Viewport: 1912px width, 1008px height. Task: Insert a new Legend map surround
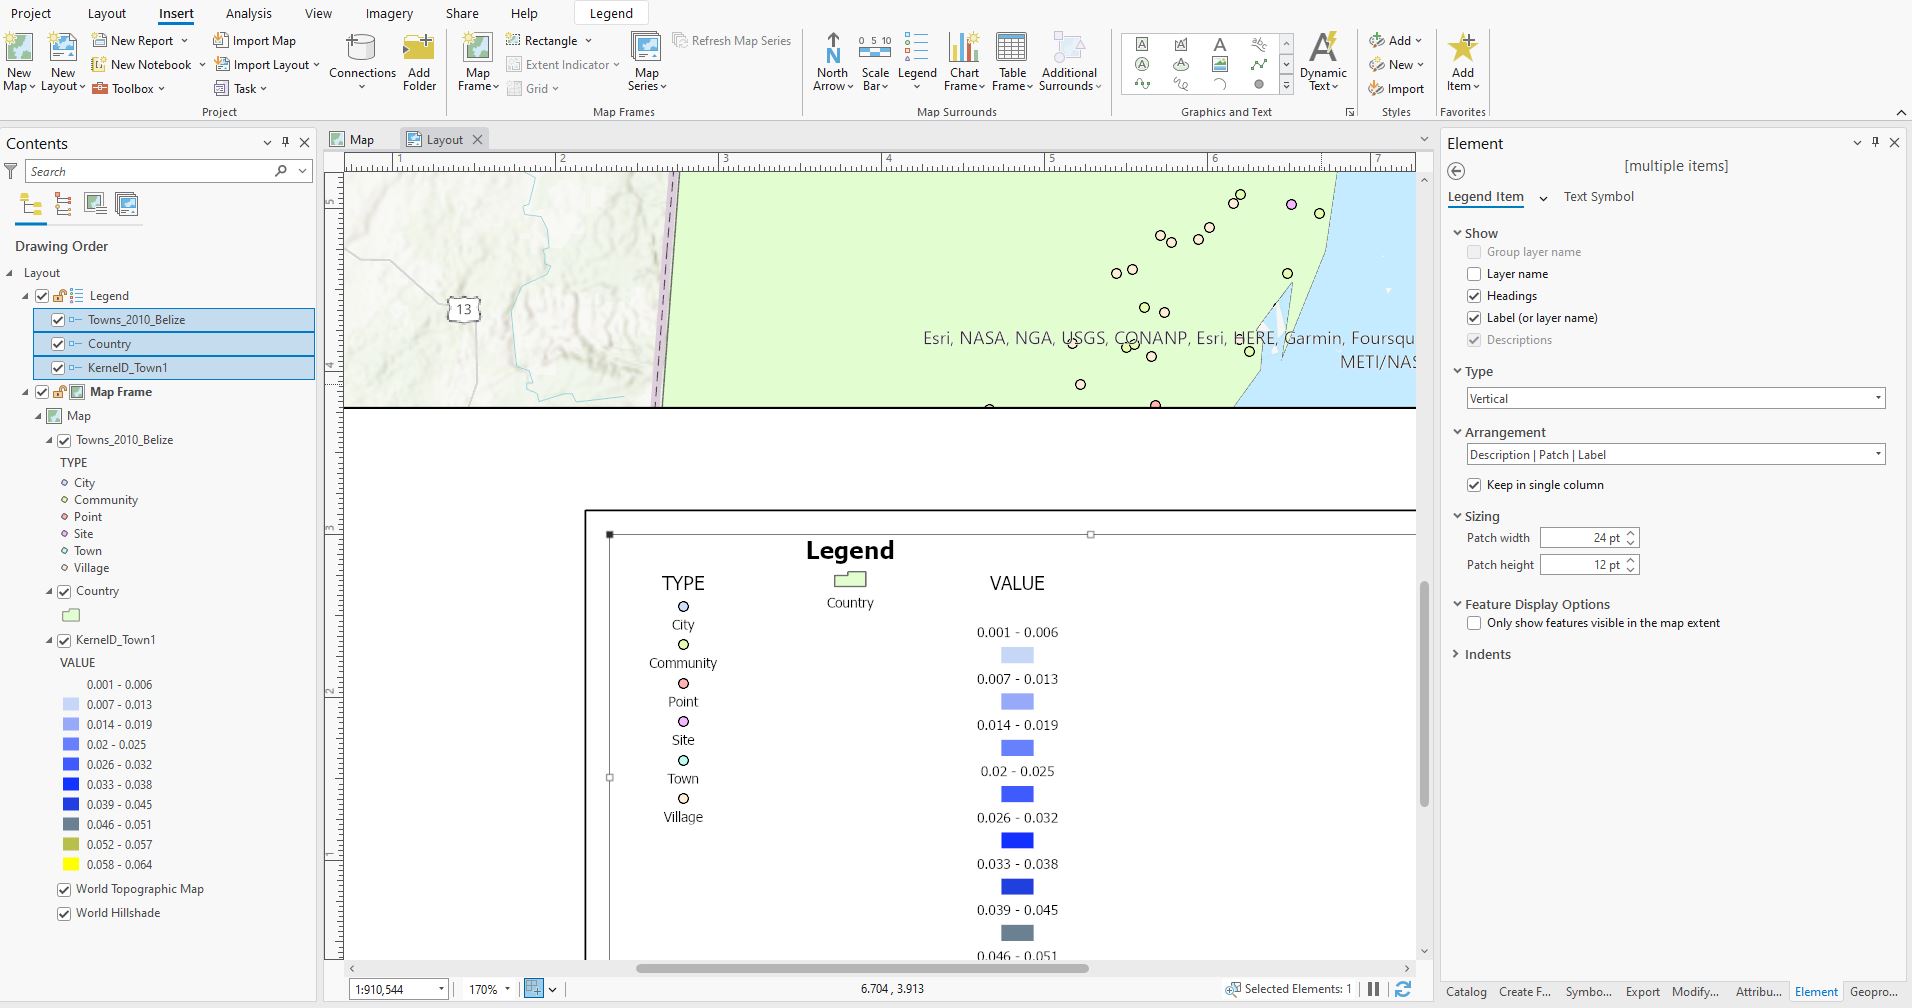(x=915, y=60)
